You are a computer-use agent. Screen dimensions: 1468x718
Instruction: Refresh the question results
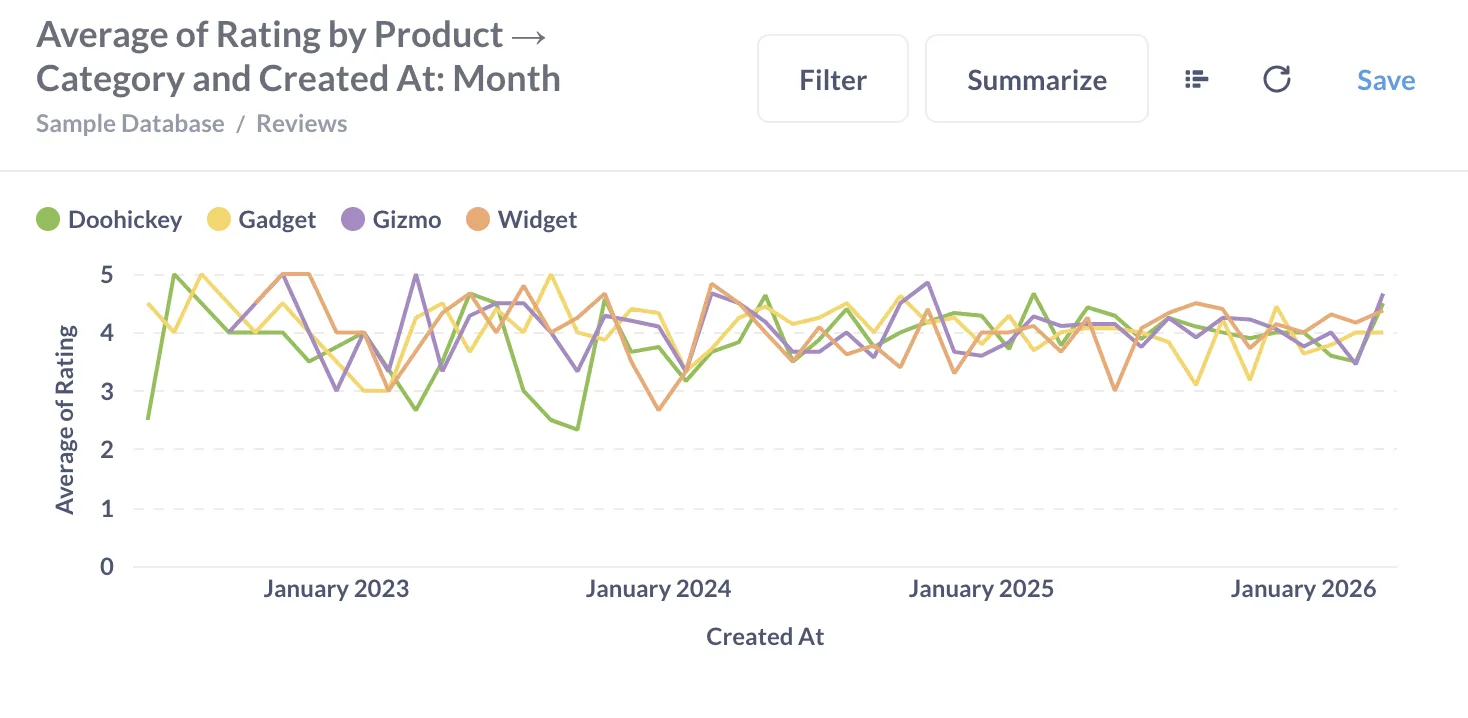tap(1276, 79)
